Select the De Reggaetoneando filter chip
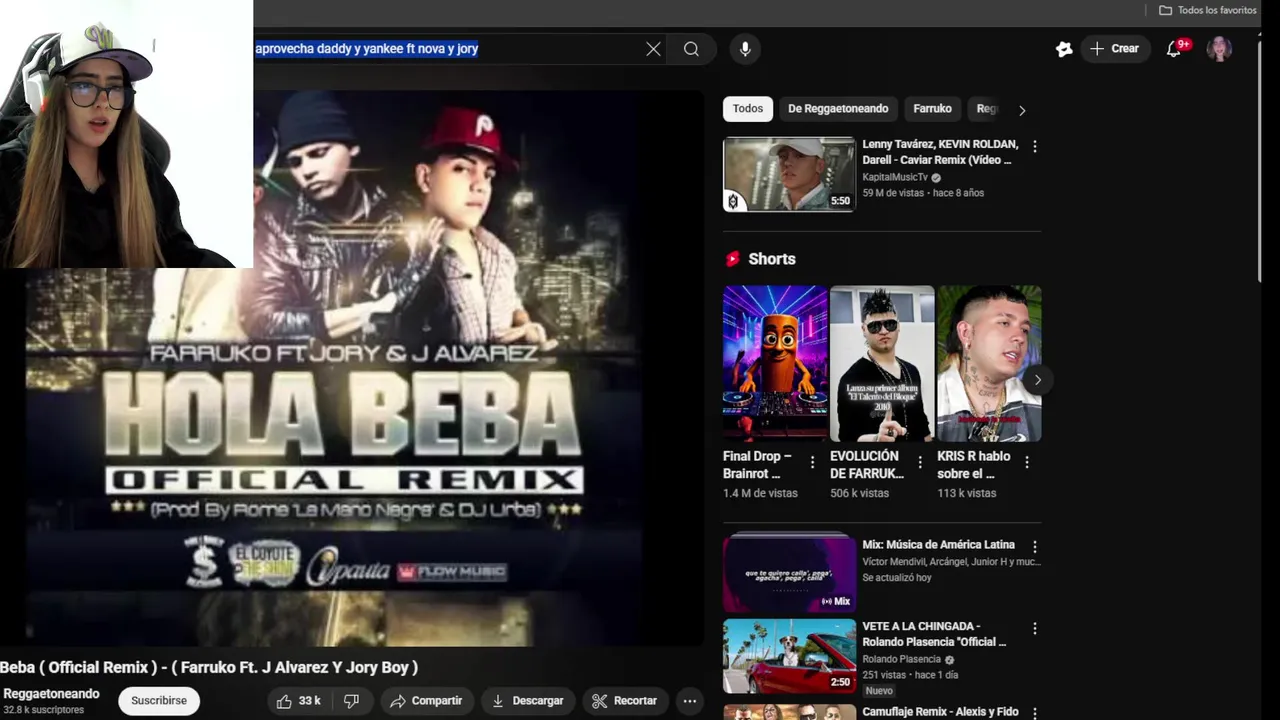The image size is (1280, 720). [x=838, y=109]
